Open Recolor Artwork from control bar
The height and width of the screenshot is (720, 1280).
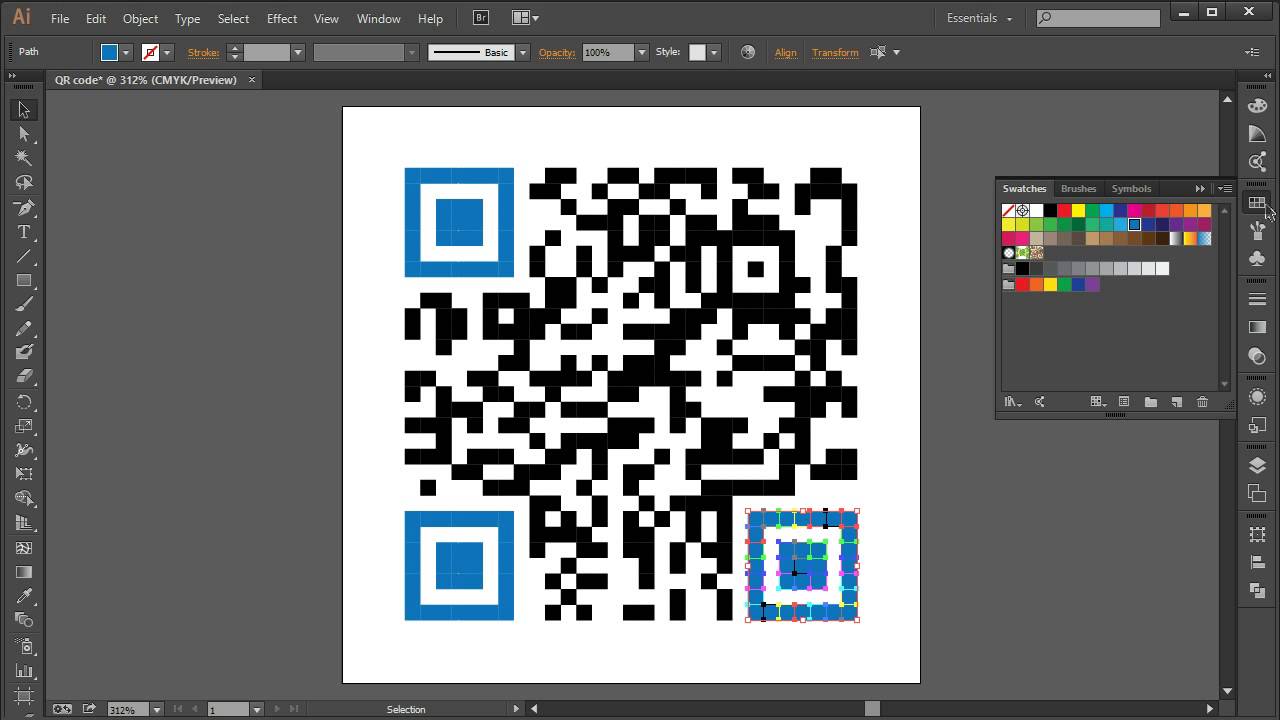747,52
